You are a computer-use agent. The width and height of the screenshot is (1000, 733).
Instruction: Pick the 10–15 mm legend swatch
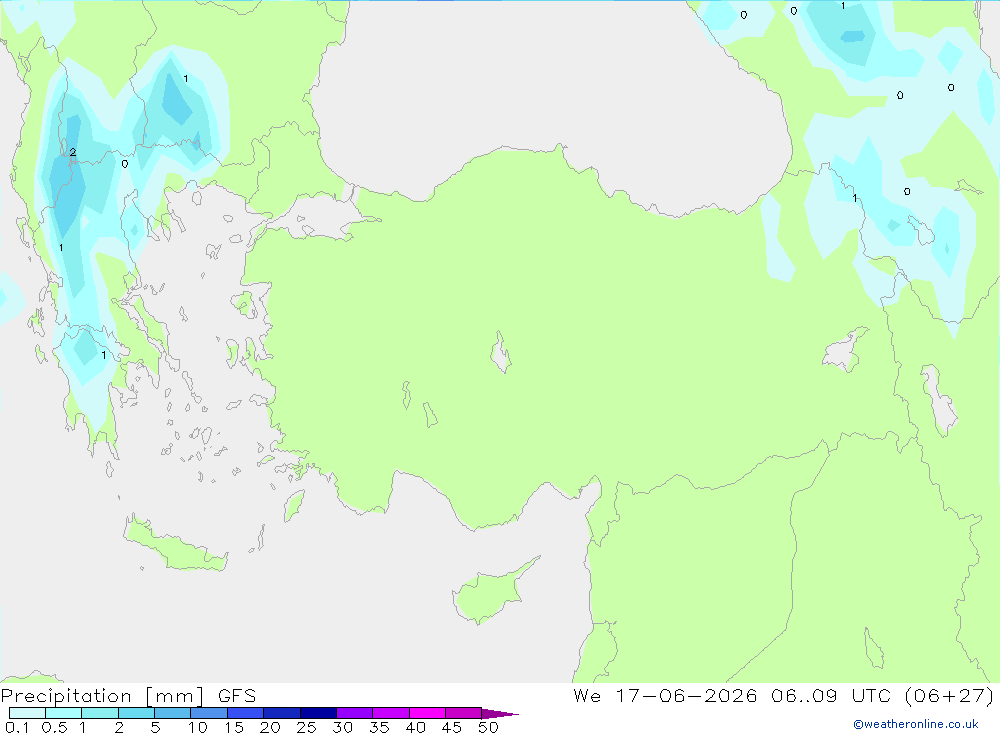(209, 713)
